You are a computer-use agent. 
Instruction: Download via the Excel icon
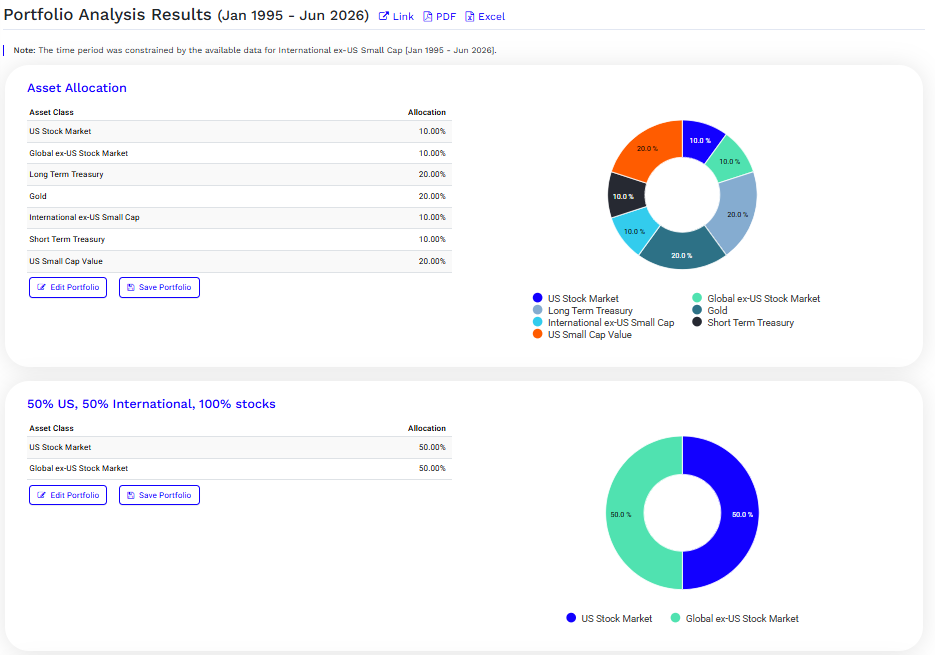pos(485,17)
